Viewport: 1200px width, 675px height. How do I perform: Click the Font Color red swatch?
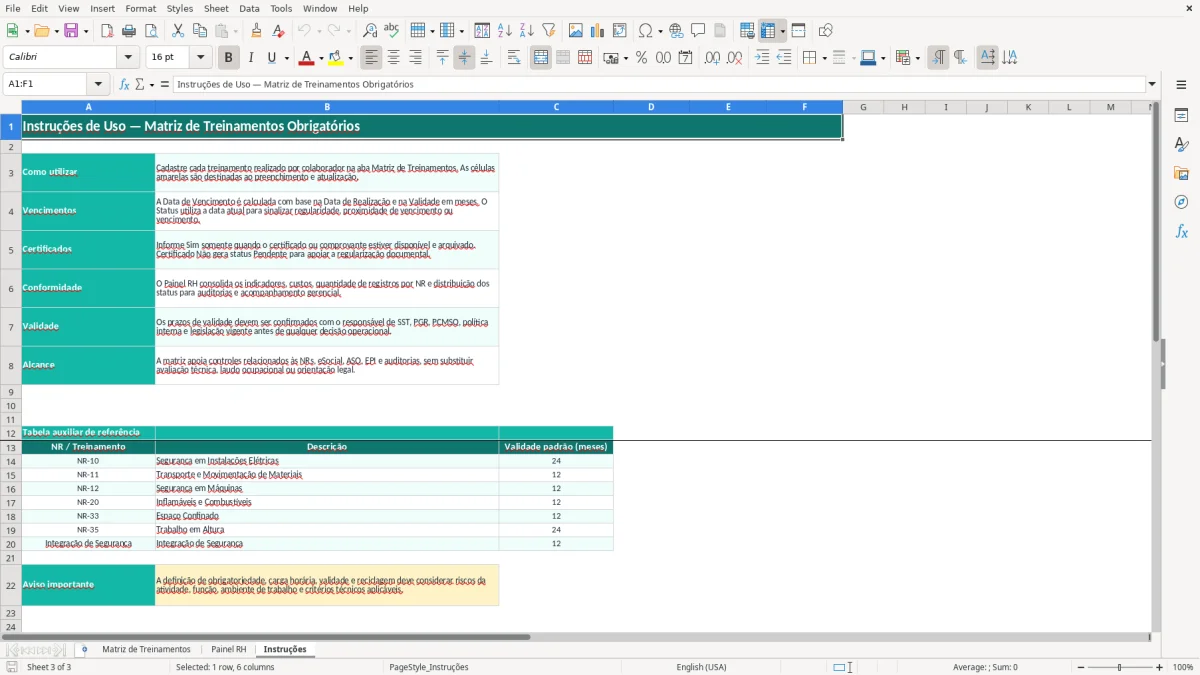(306, 58)
